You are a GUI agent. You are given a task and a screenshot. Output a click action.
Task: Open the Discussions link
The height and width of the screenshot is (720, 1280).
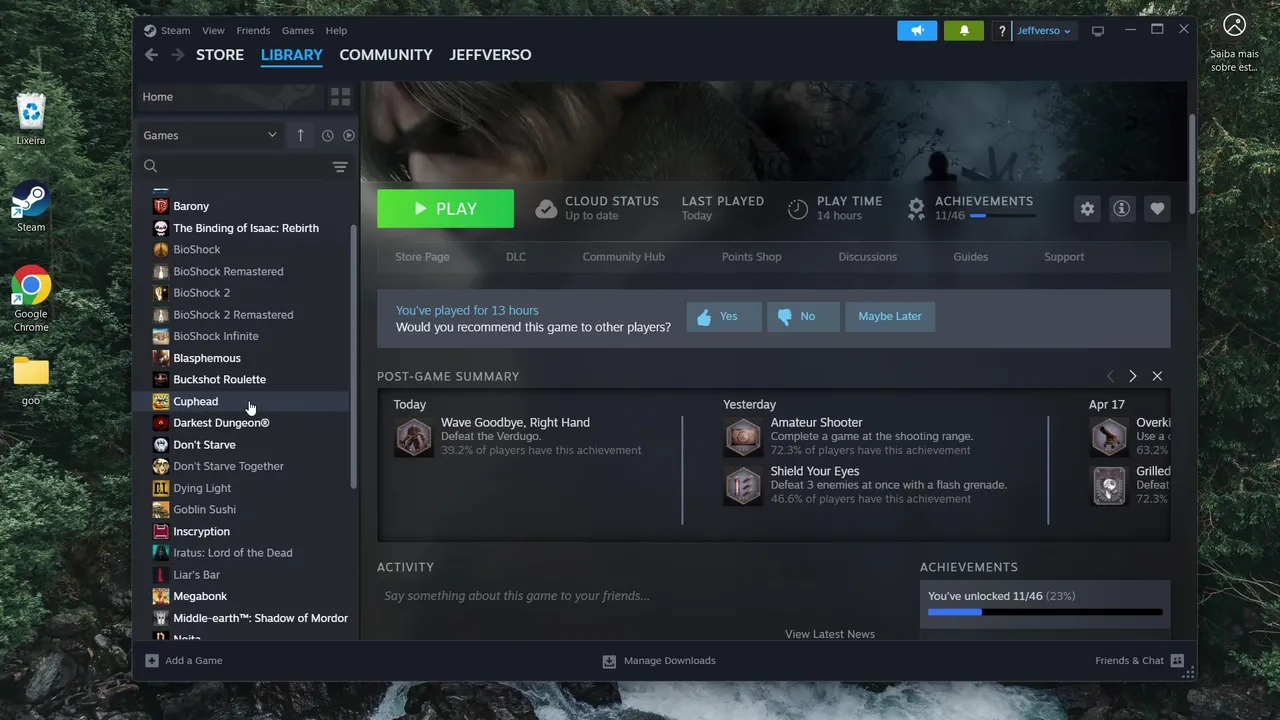868,257
